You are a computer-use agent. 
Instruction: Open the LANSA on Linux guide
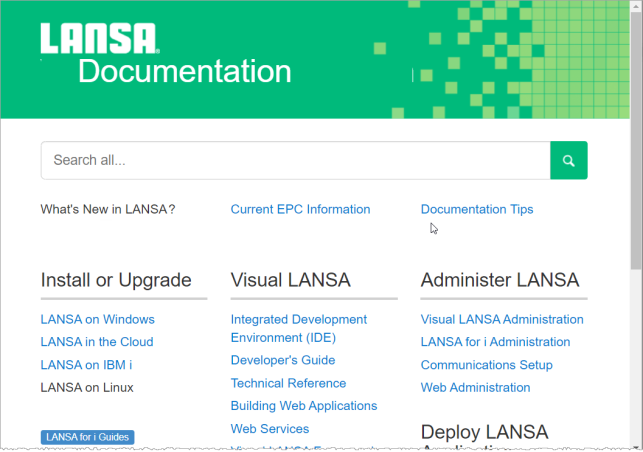(87, 388)
